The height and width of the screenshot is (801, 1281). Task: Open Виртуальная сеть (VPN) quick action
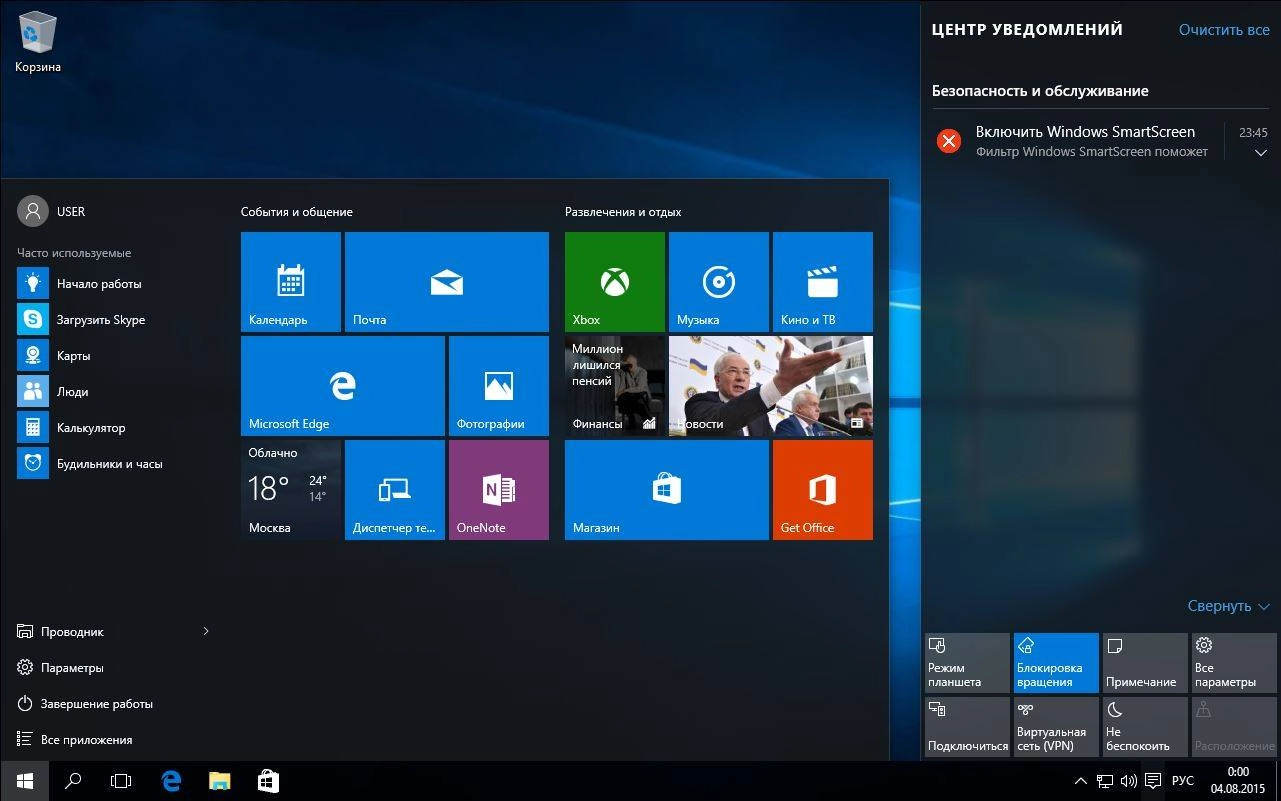tap(1056, 727)
